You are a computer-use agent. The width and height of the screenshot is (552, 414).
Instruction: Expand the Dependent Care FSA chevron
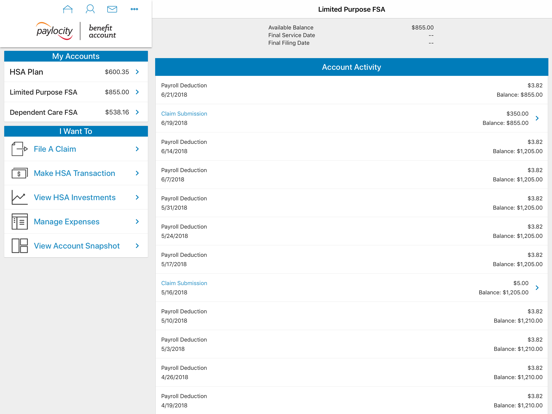(137, 112)
